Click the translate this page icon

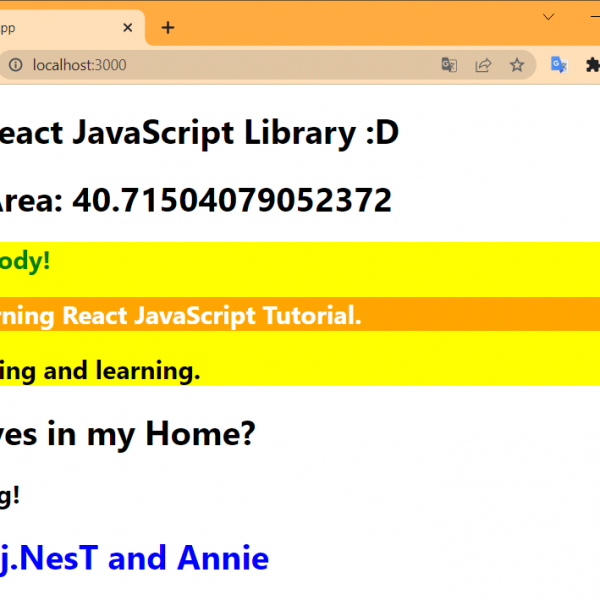(450, 65)
